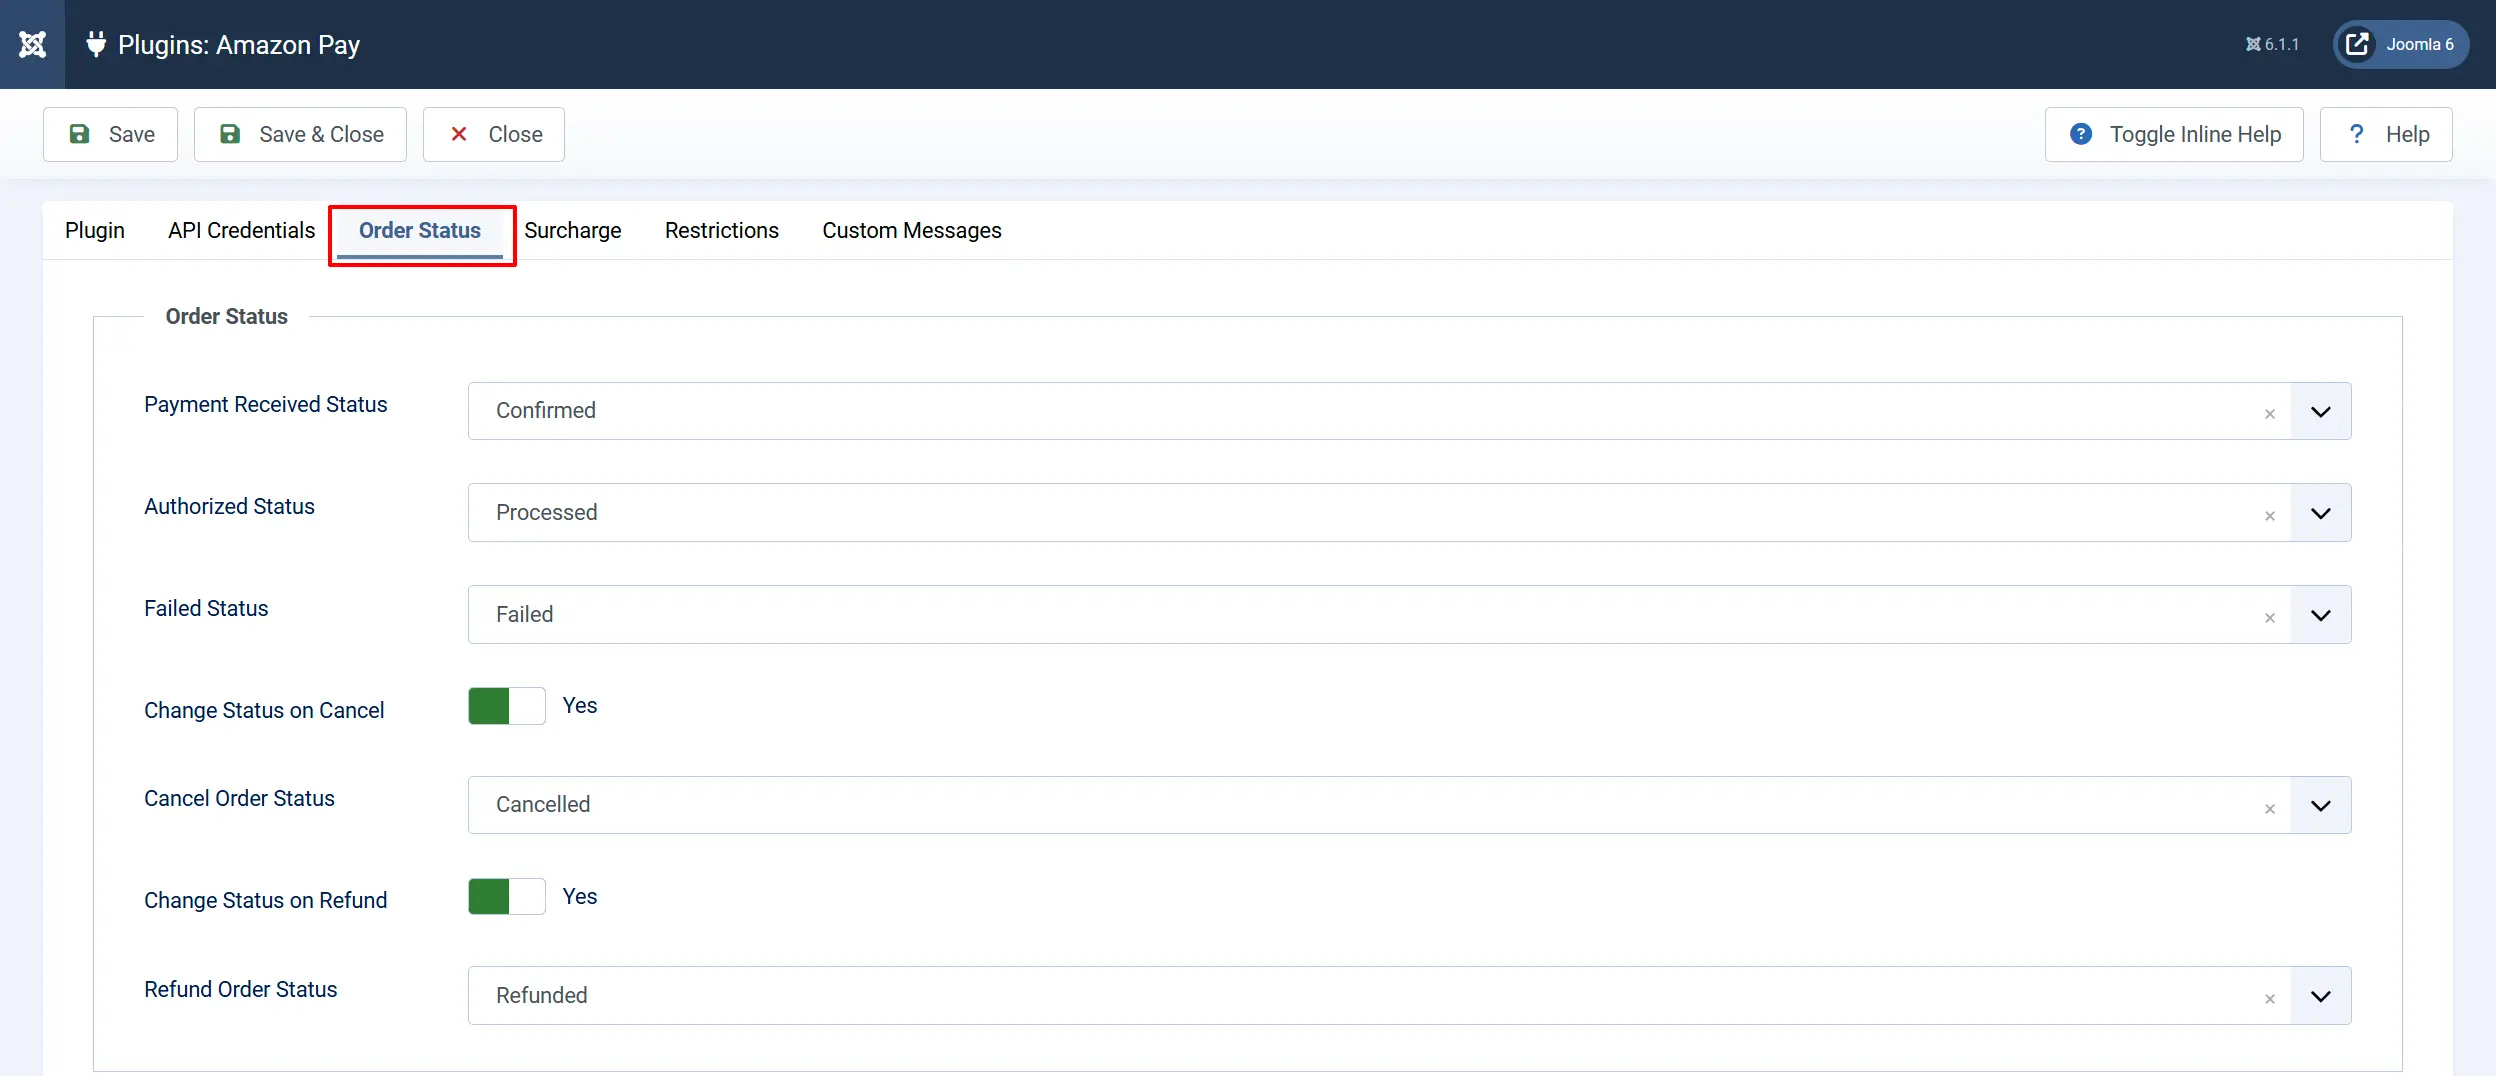Image resolution: width=2496 pixels, height=1076 pixels.
Task: Click the Cancel Order Status label
Action: tap(239, 798)
